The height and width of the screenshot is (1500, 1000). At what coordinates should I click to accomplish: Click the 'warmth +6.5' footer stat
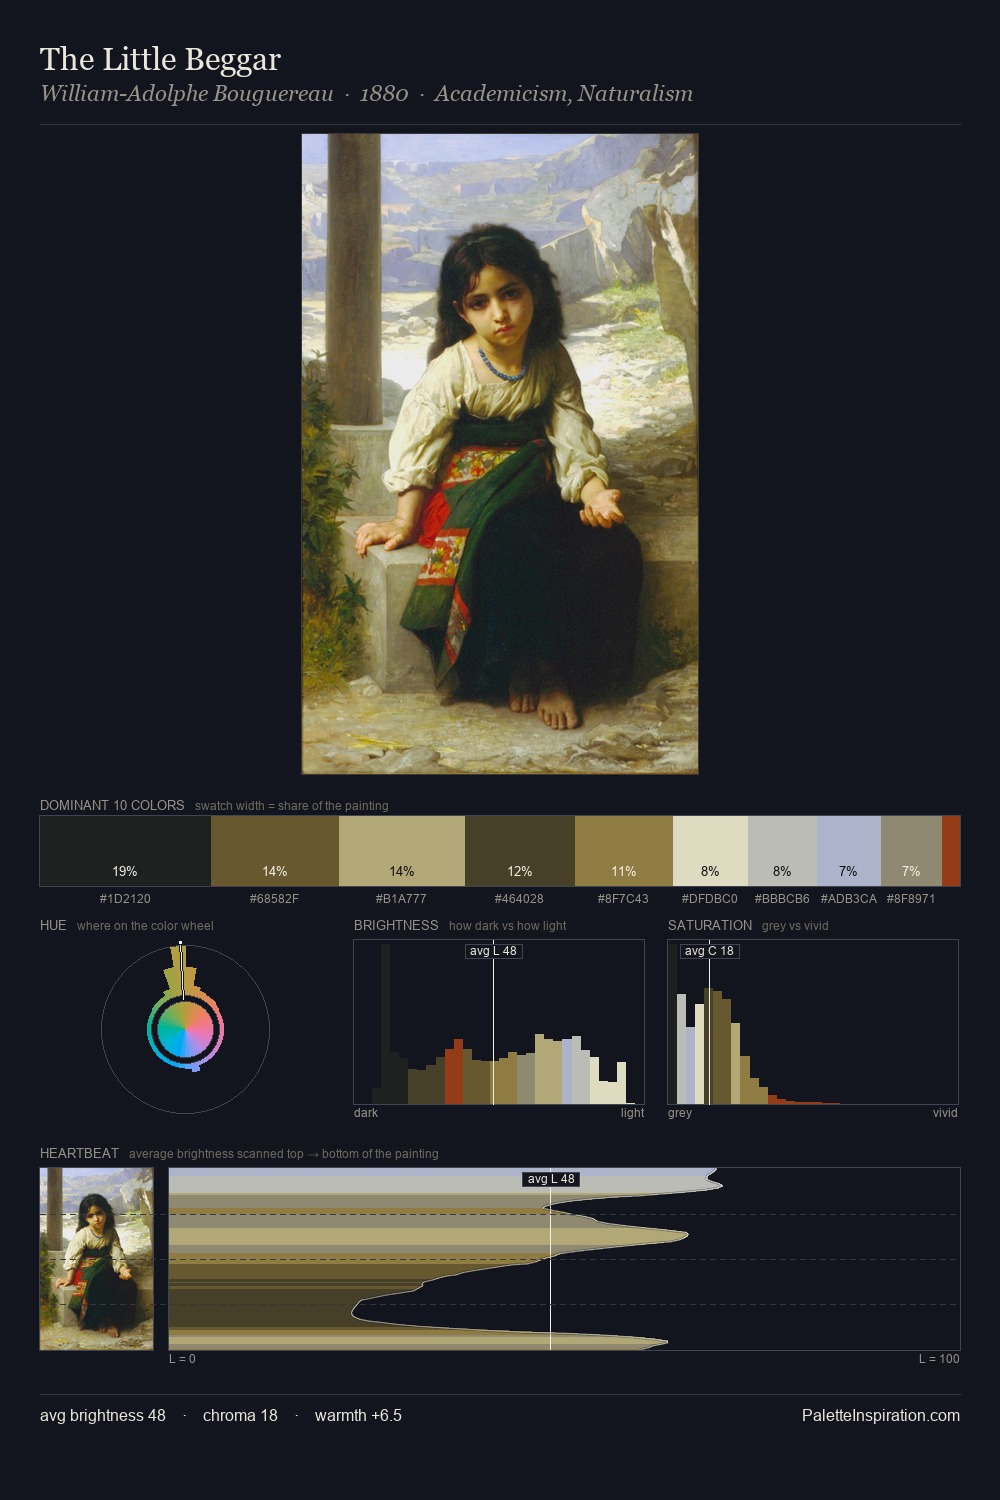358,1415
